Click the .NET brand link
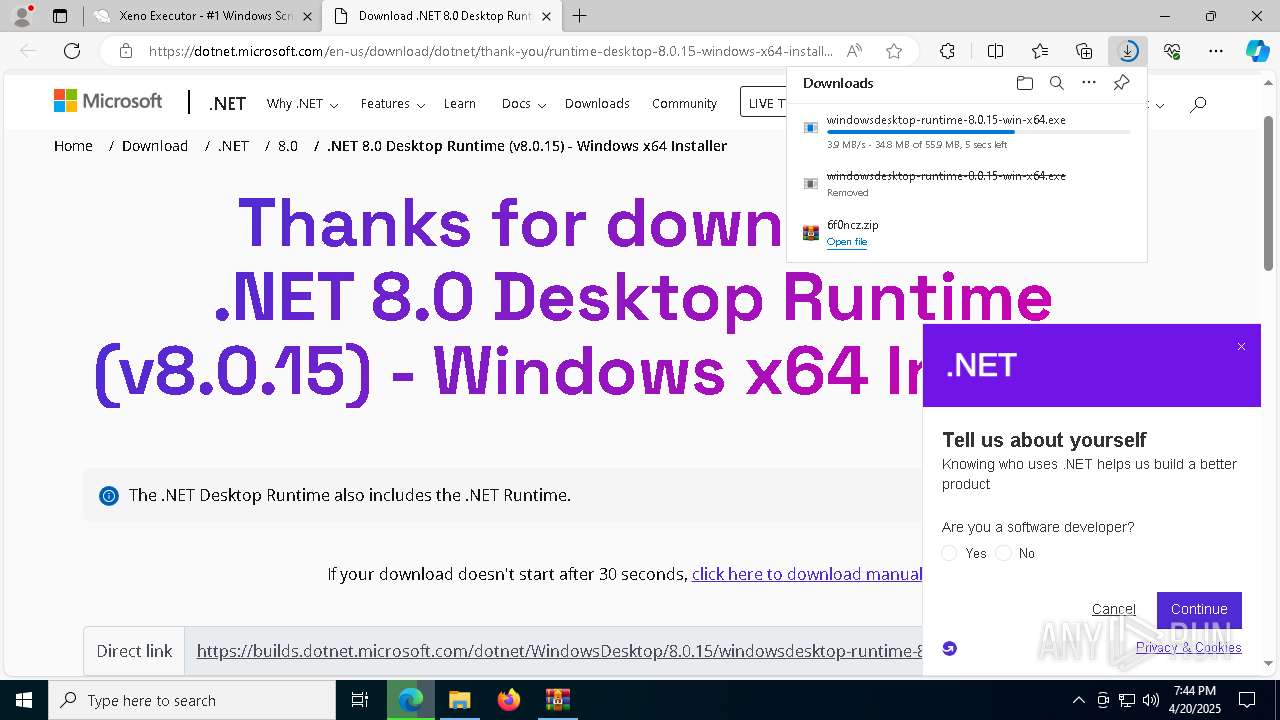Screen dimensions: 1280x720 pos(227,104)
